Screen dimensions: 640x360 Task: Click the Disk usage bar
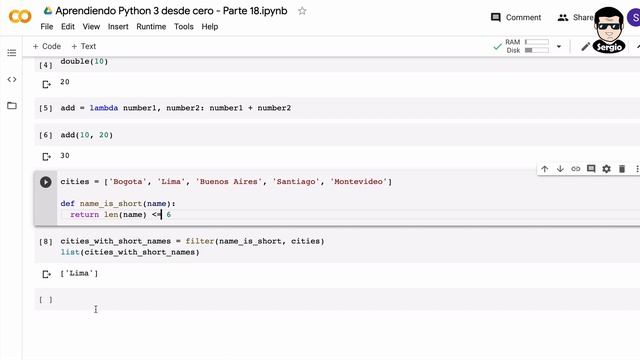point(537,50)
